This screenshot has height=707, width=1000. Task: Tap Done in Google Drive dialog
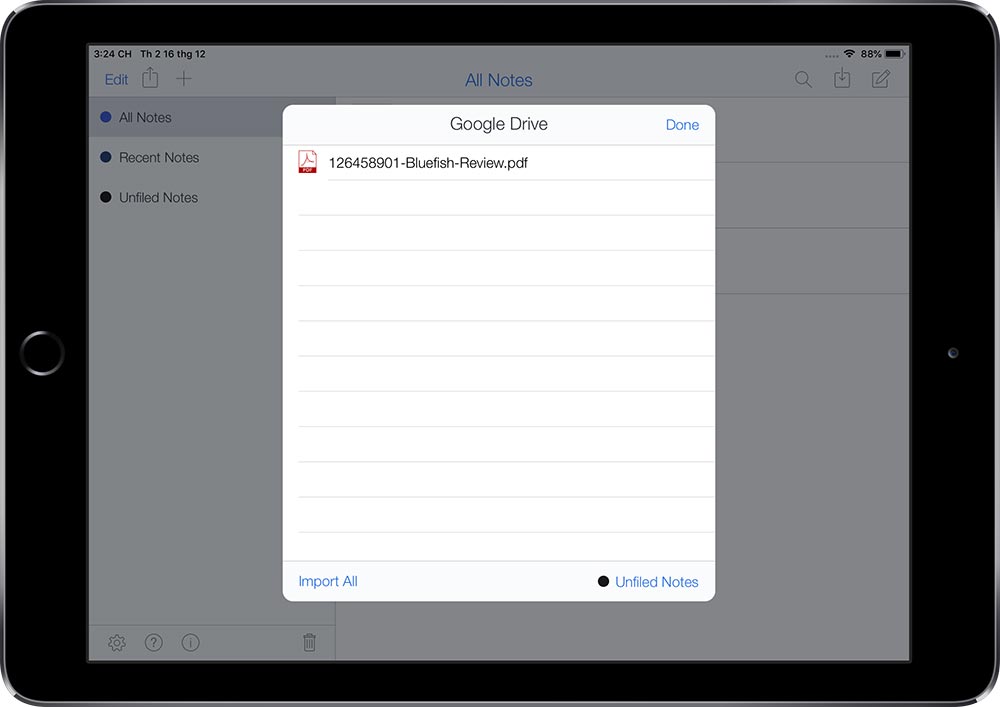(x=682, y=125)
